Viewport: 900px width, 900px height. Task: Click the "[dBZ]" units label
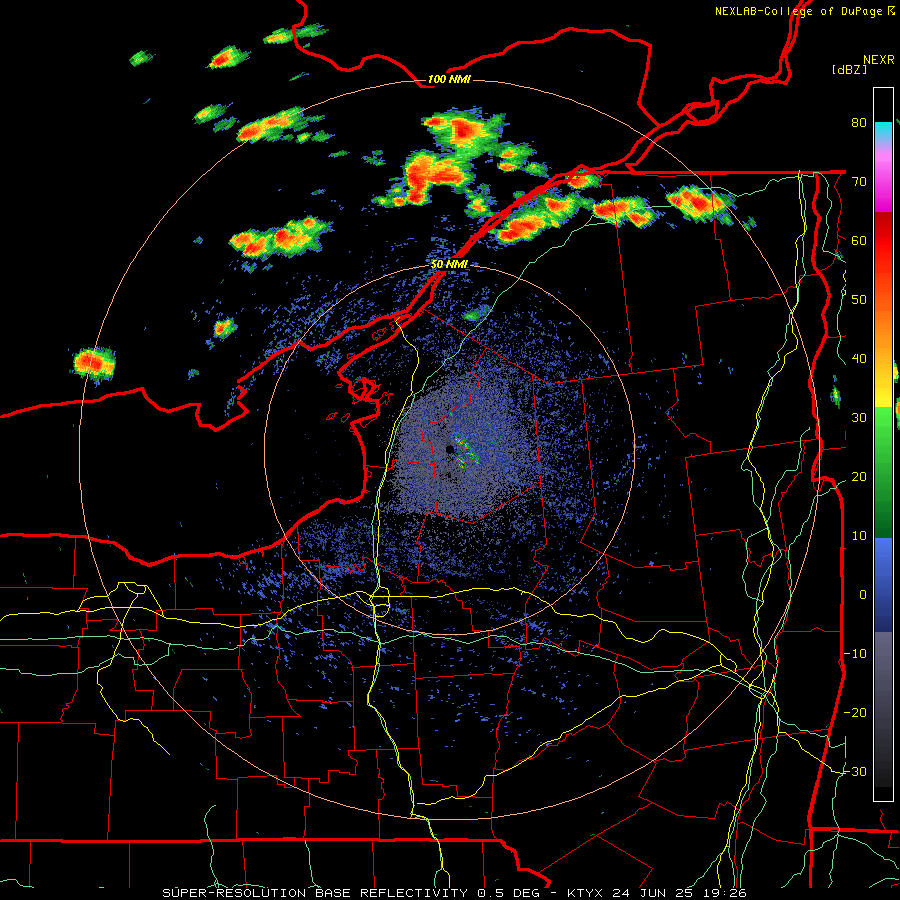(849, 70)
